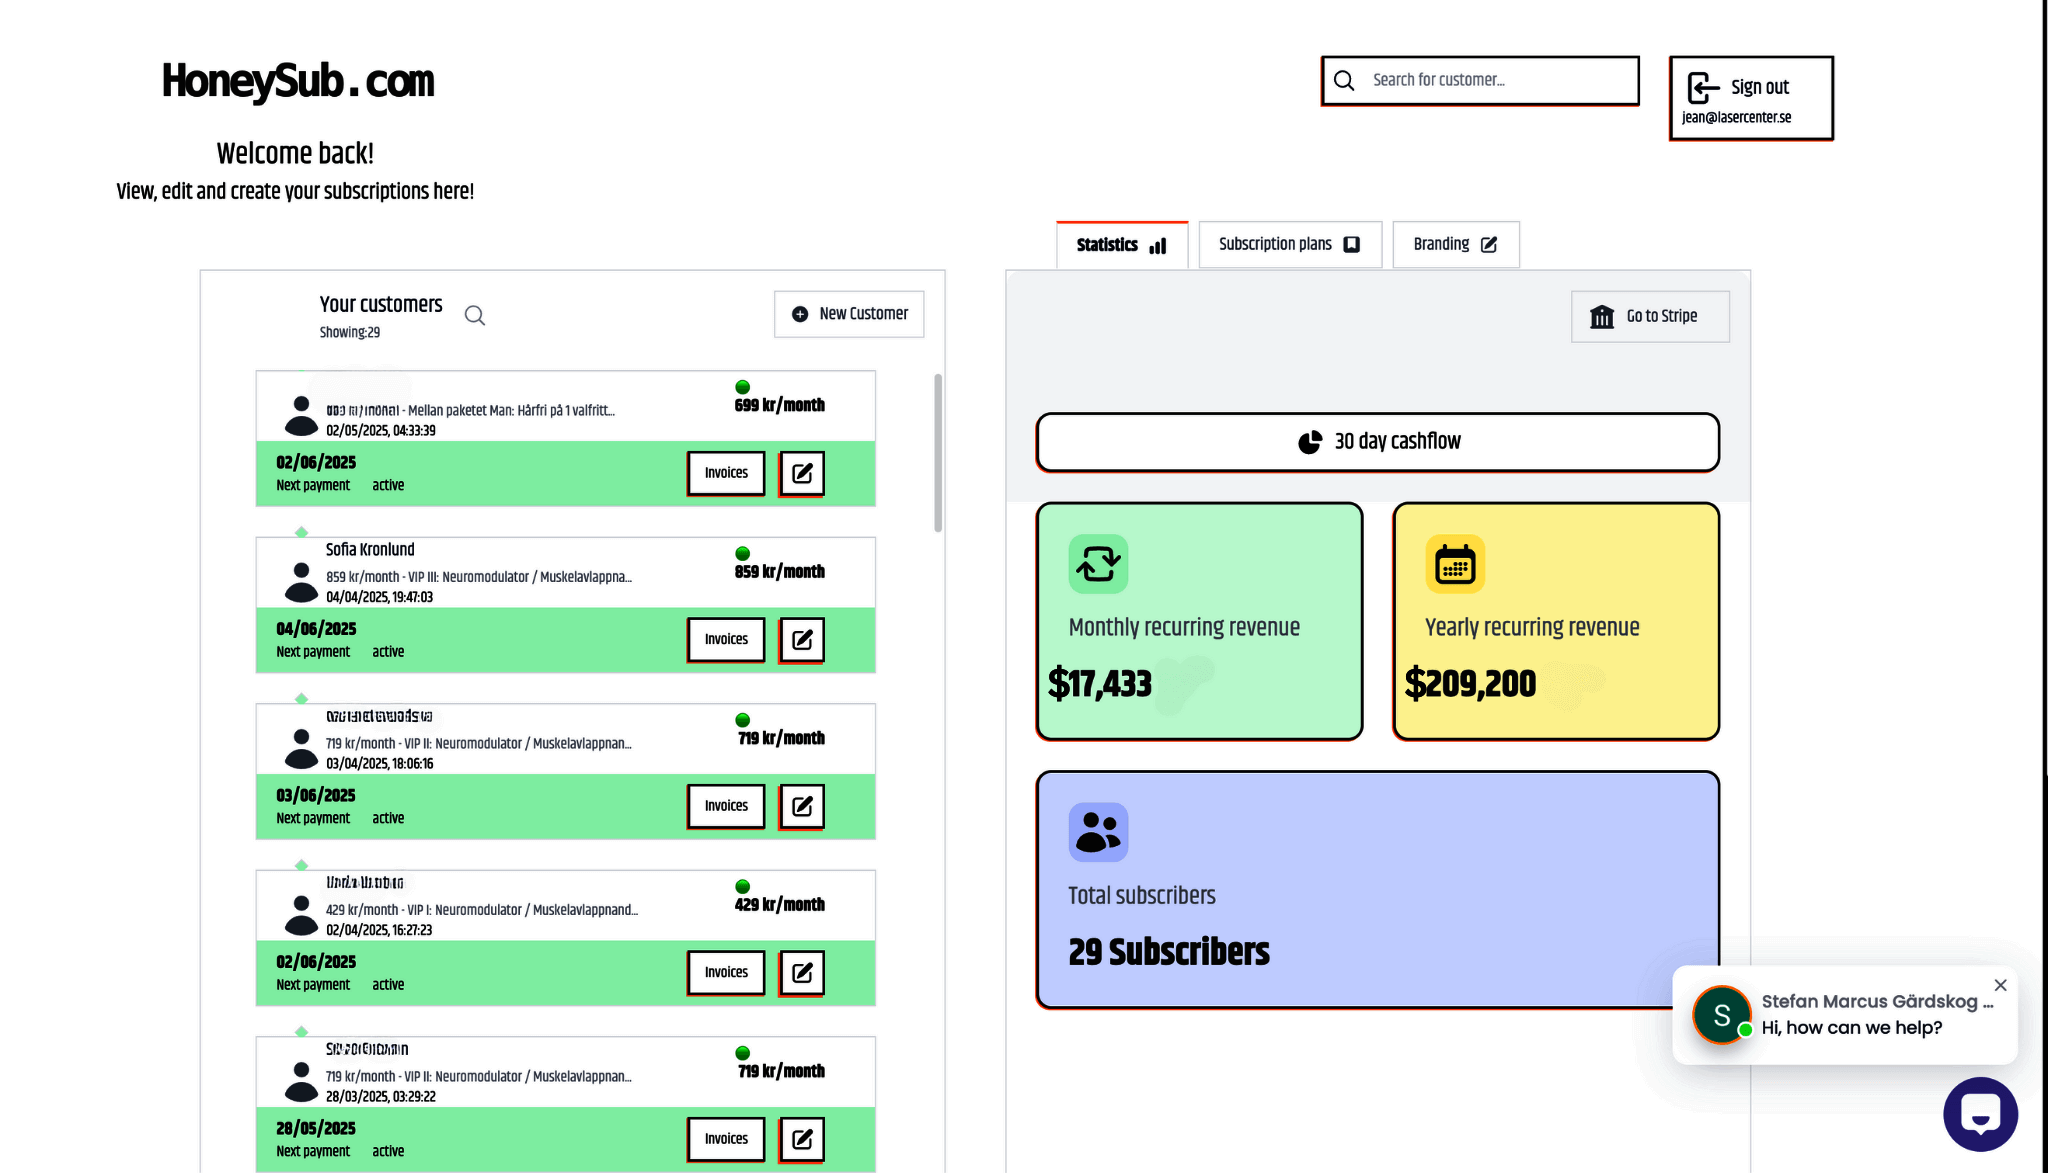Image resolution: width=2048 pixels, height=1173 pixels.
Task: Open the Branding tab
Action: click(x=1456, y=245)
